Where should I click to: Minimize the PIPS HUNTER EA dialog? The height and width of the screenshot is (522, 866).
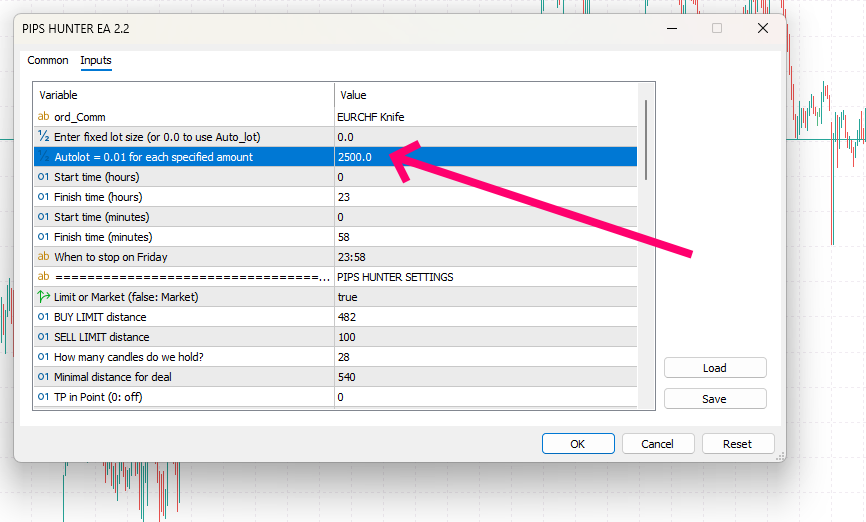tap(672, 28)
